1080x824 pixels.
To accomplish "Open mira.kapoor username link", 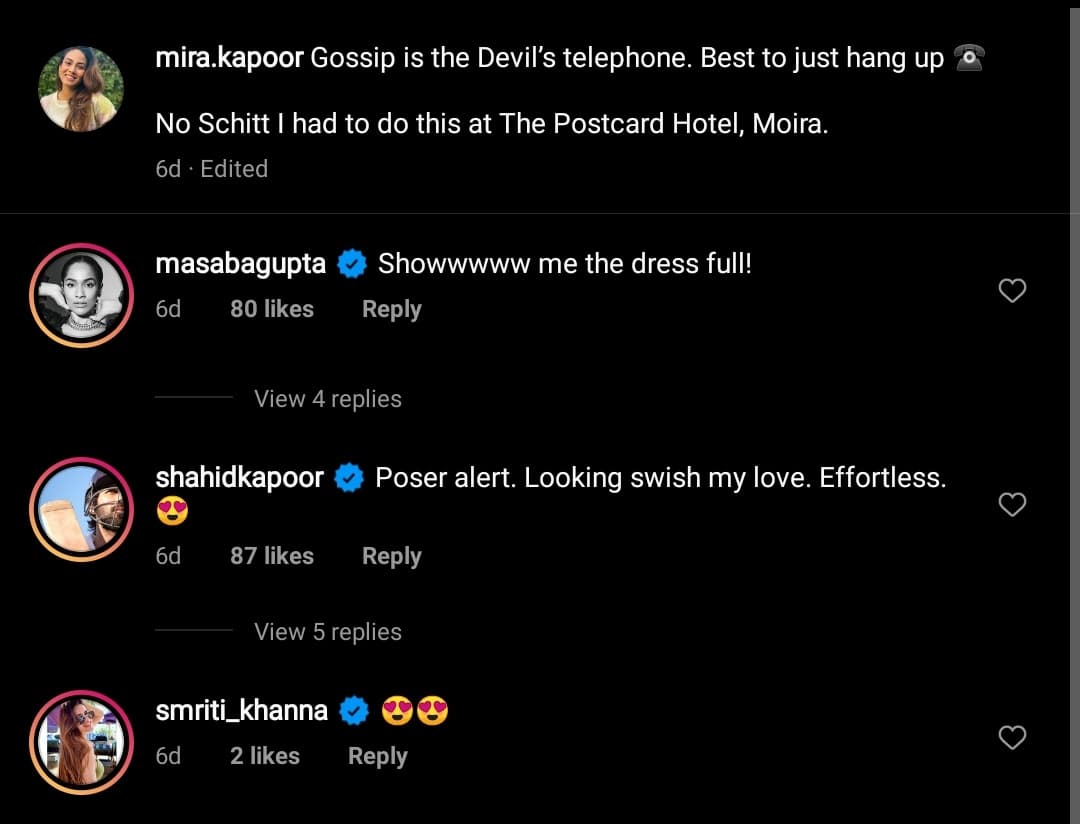I will (x=229, y=58).
